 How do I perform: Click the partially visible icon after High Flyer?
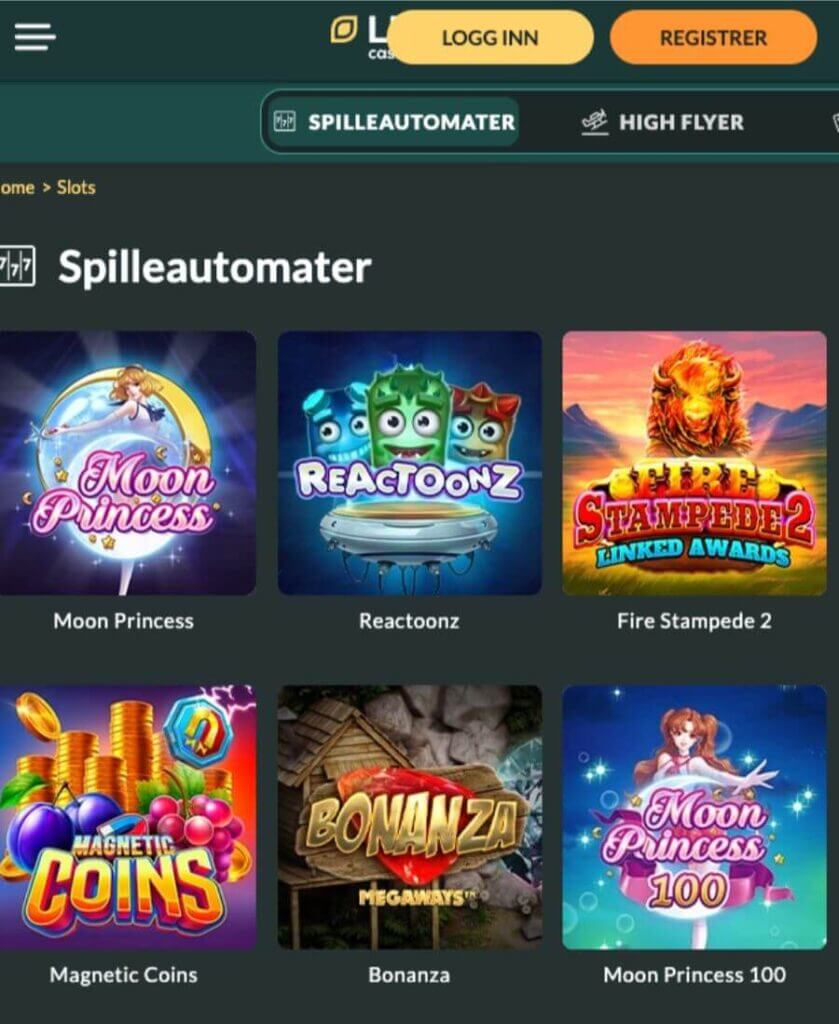coord(835,122)
